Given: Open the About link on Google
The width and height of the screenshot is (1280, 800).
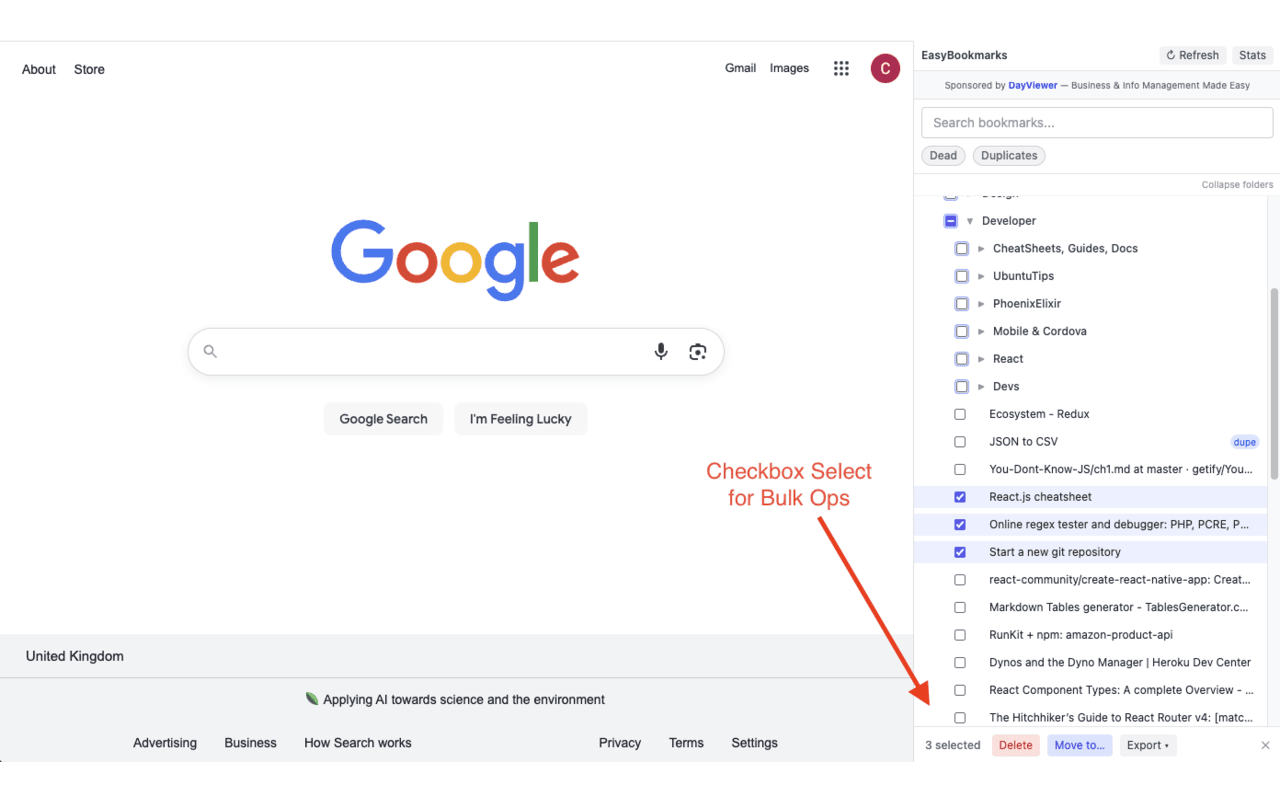Looking at the screenshot, I should point(39,69).
